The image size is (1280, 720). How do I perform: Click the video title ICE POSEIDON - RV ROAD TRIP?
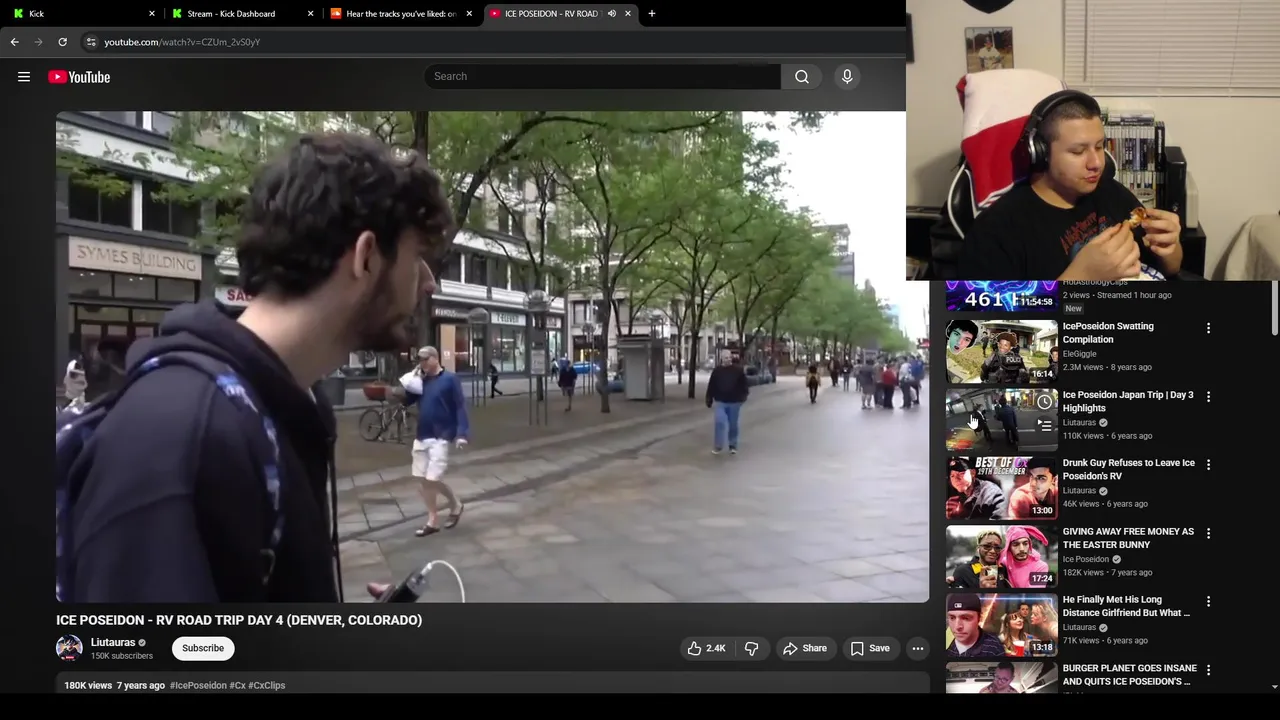[239, 620]
